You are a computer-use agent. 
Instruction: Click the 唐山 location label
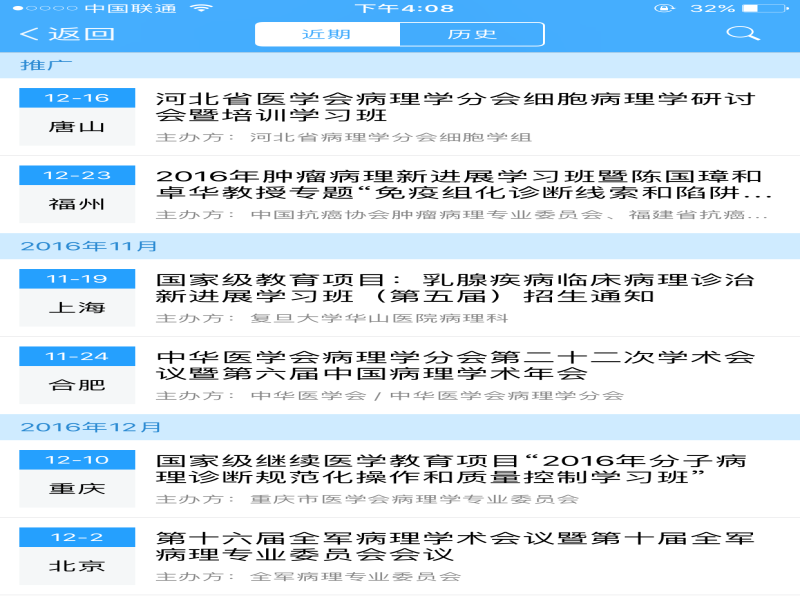pos(77,127)
